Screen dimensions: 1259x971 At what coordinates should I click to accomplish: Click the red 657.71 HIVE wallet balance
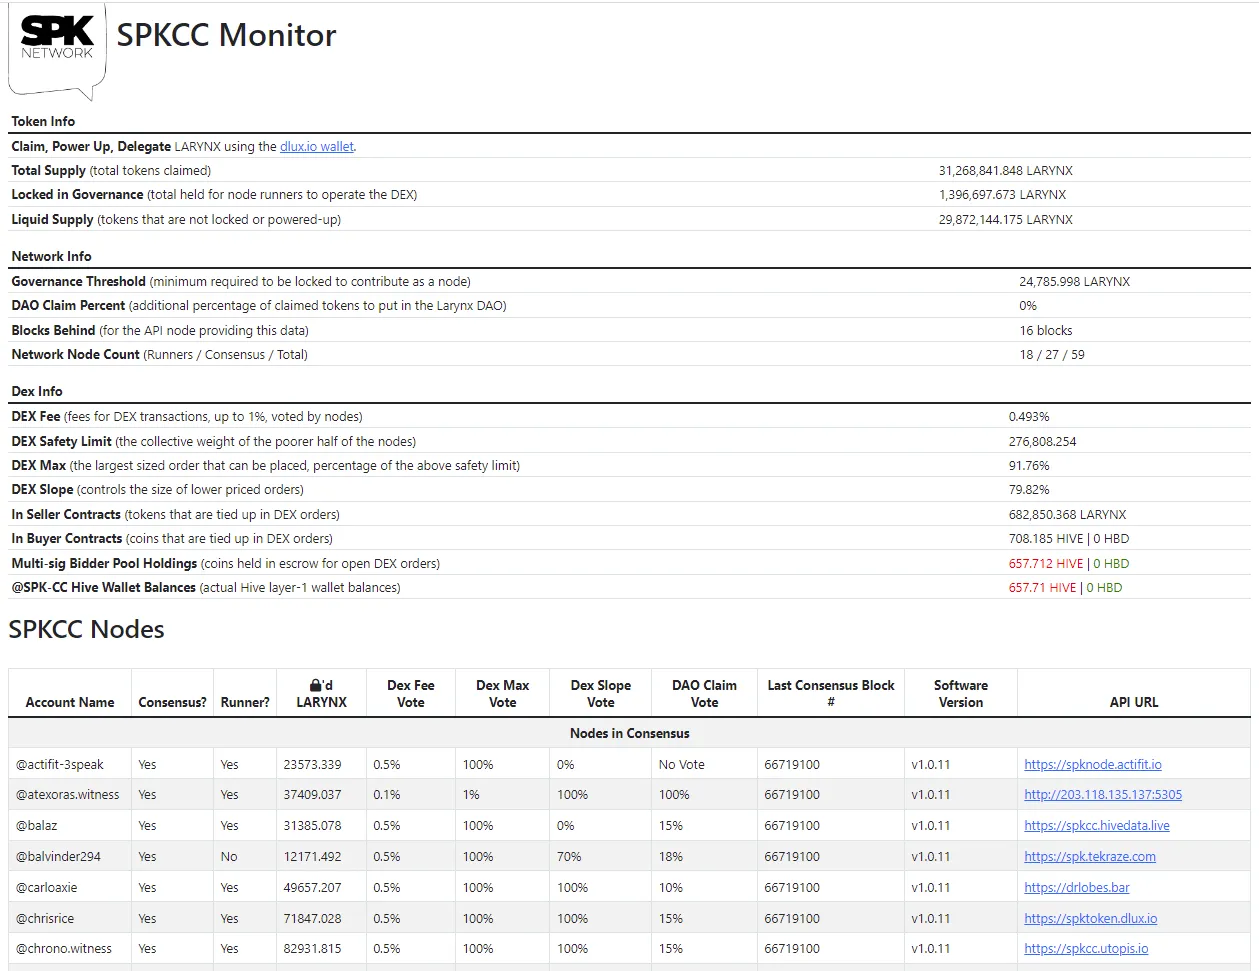pyautogui.click(x=1042, y=588)
